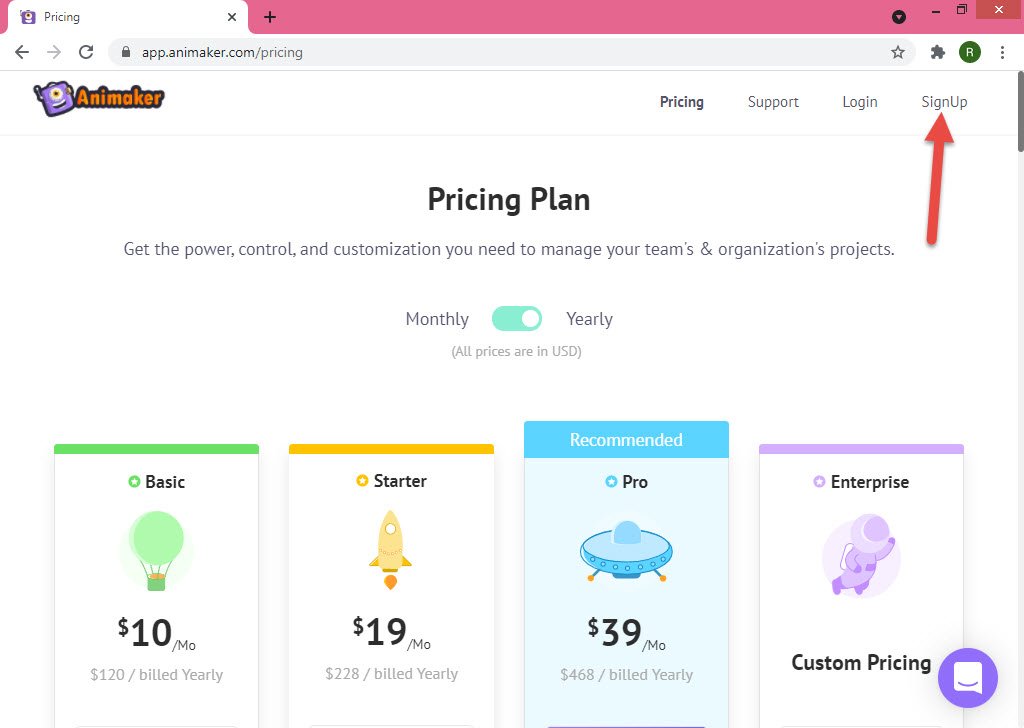The width and height of the screenshot is (1024, 728).
Task: Click the Basic plan title
Action: [165, 482]
